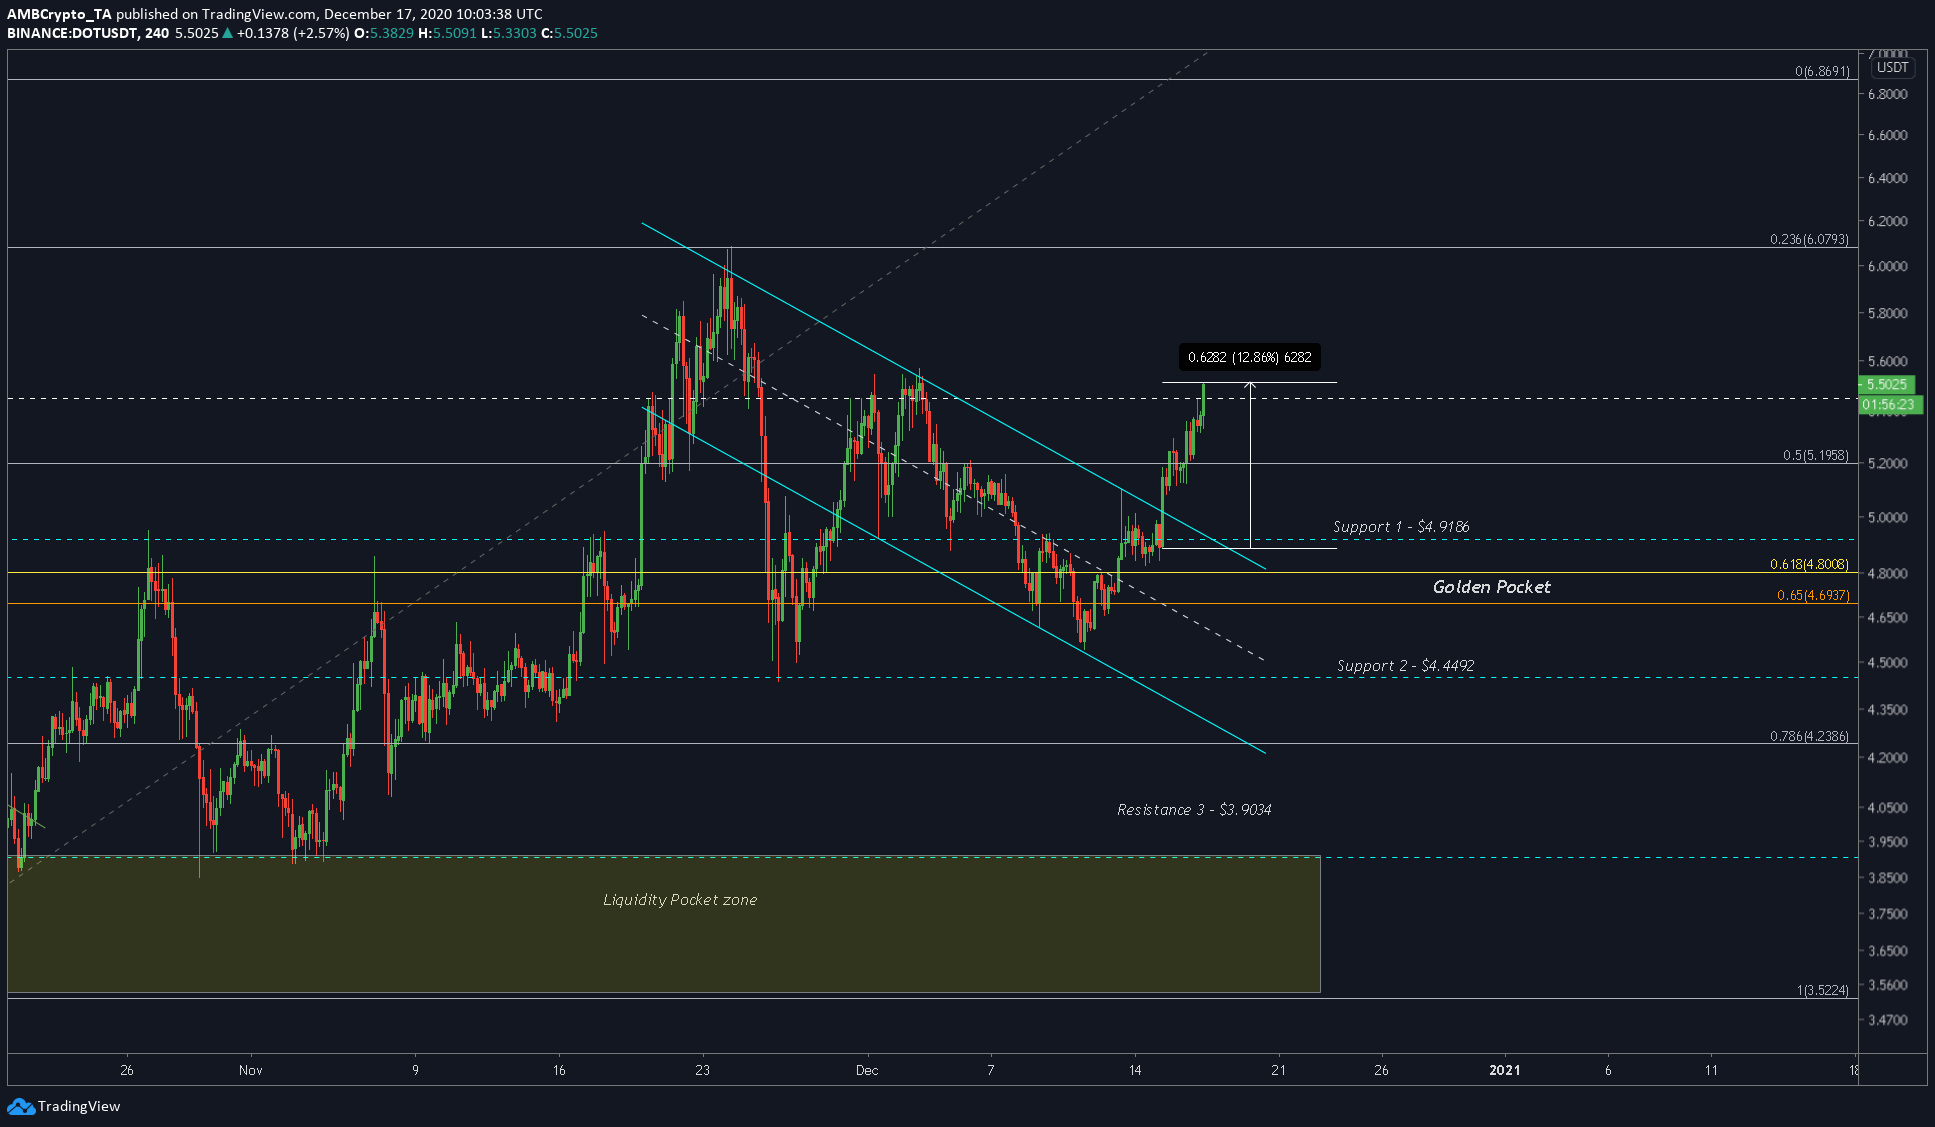Click the Golden Pocket text annotation

[x=1491, y=587]
